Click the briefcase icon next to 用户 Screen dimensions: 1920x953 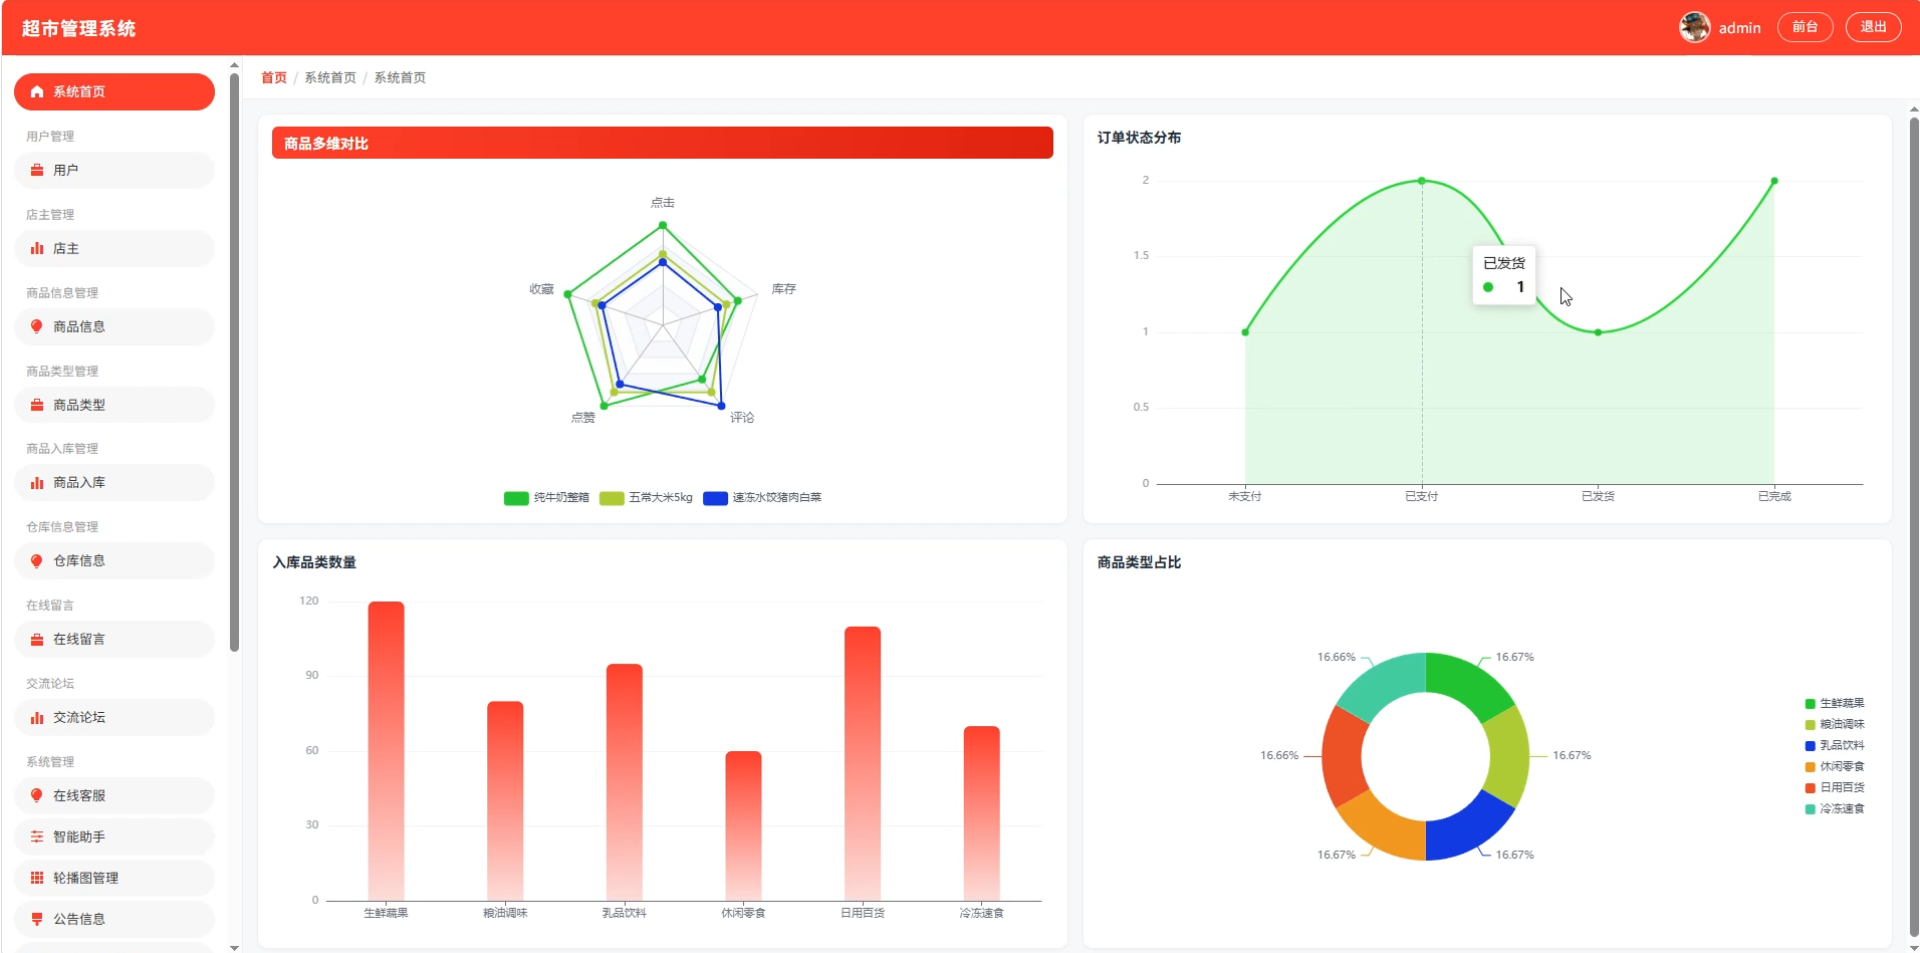pos(37,170)
